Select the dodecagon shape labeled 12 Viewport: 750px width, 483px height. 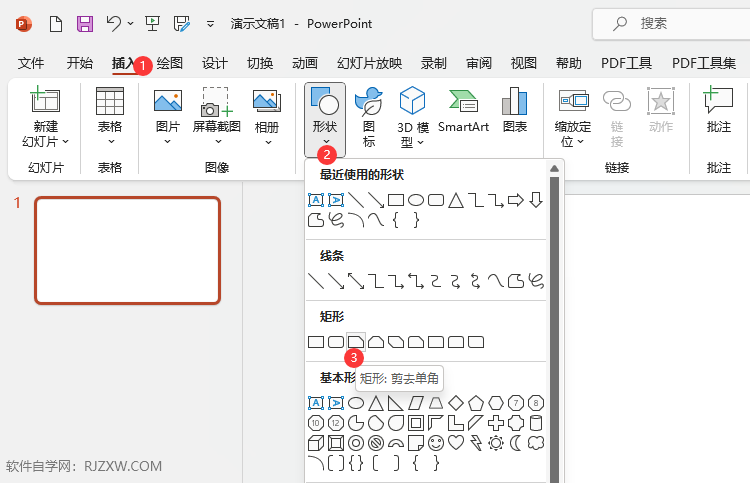tap(336, 423)
